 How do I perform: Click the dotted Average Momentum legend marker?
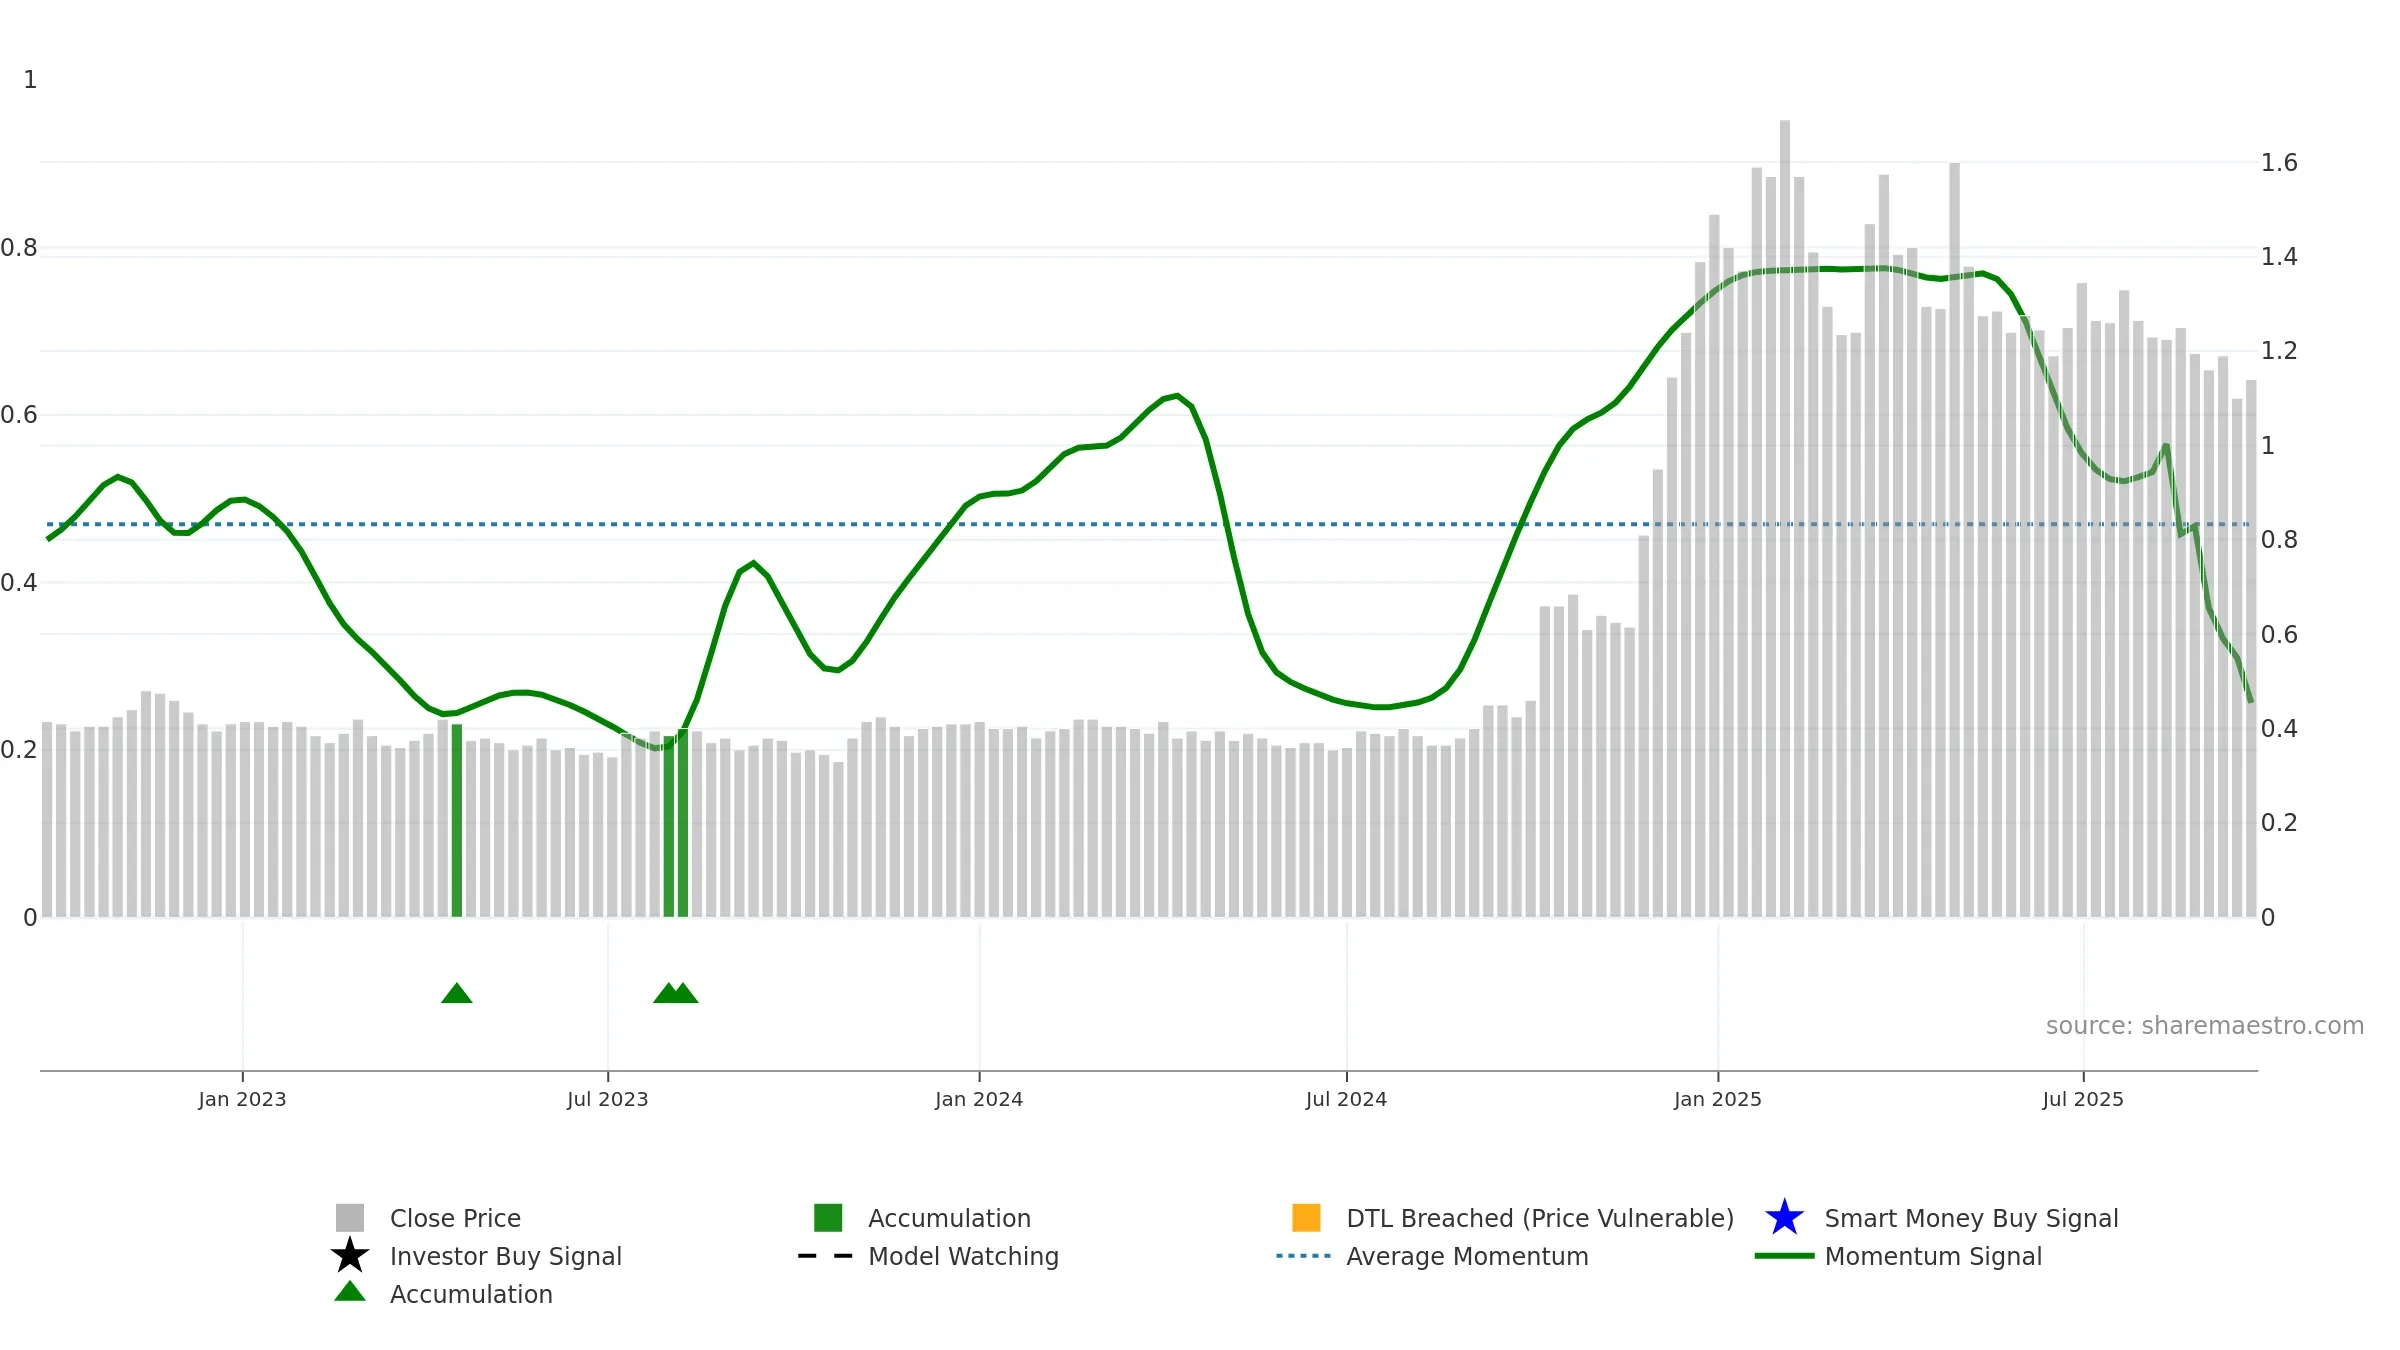(x=1304, y=1256)
